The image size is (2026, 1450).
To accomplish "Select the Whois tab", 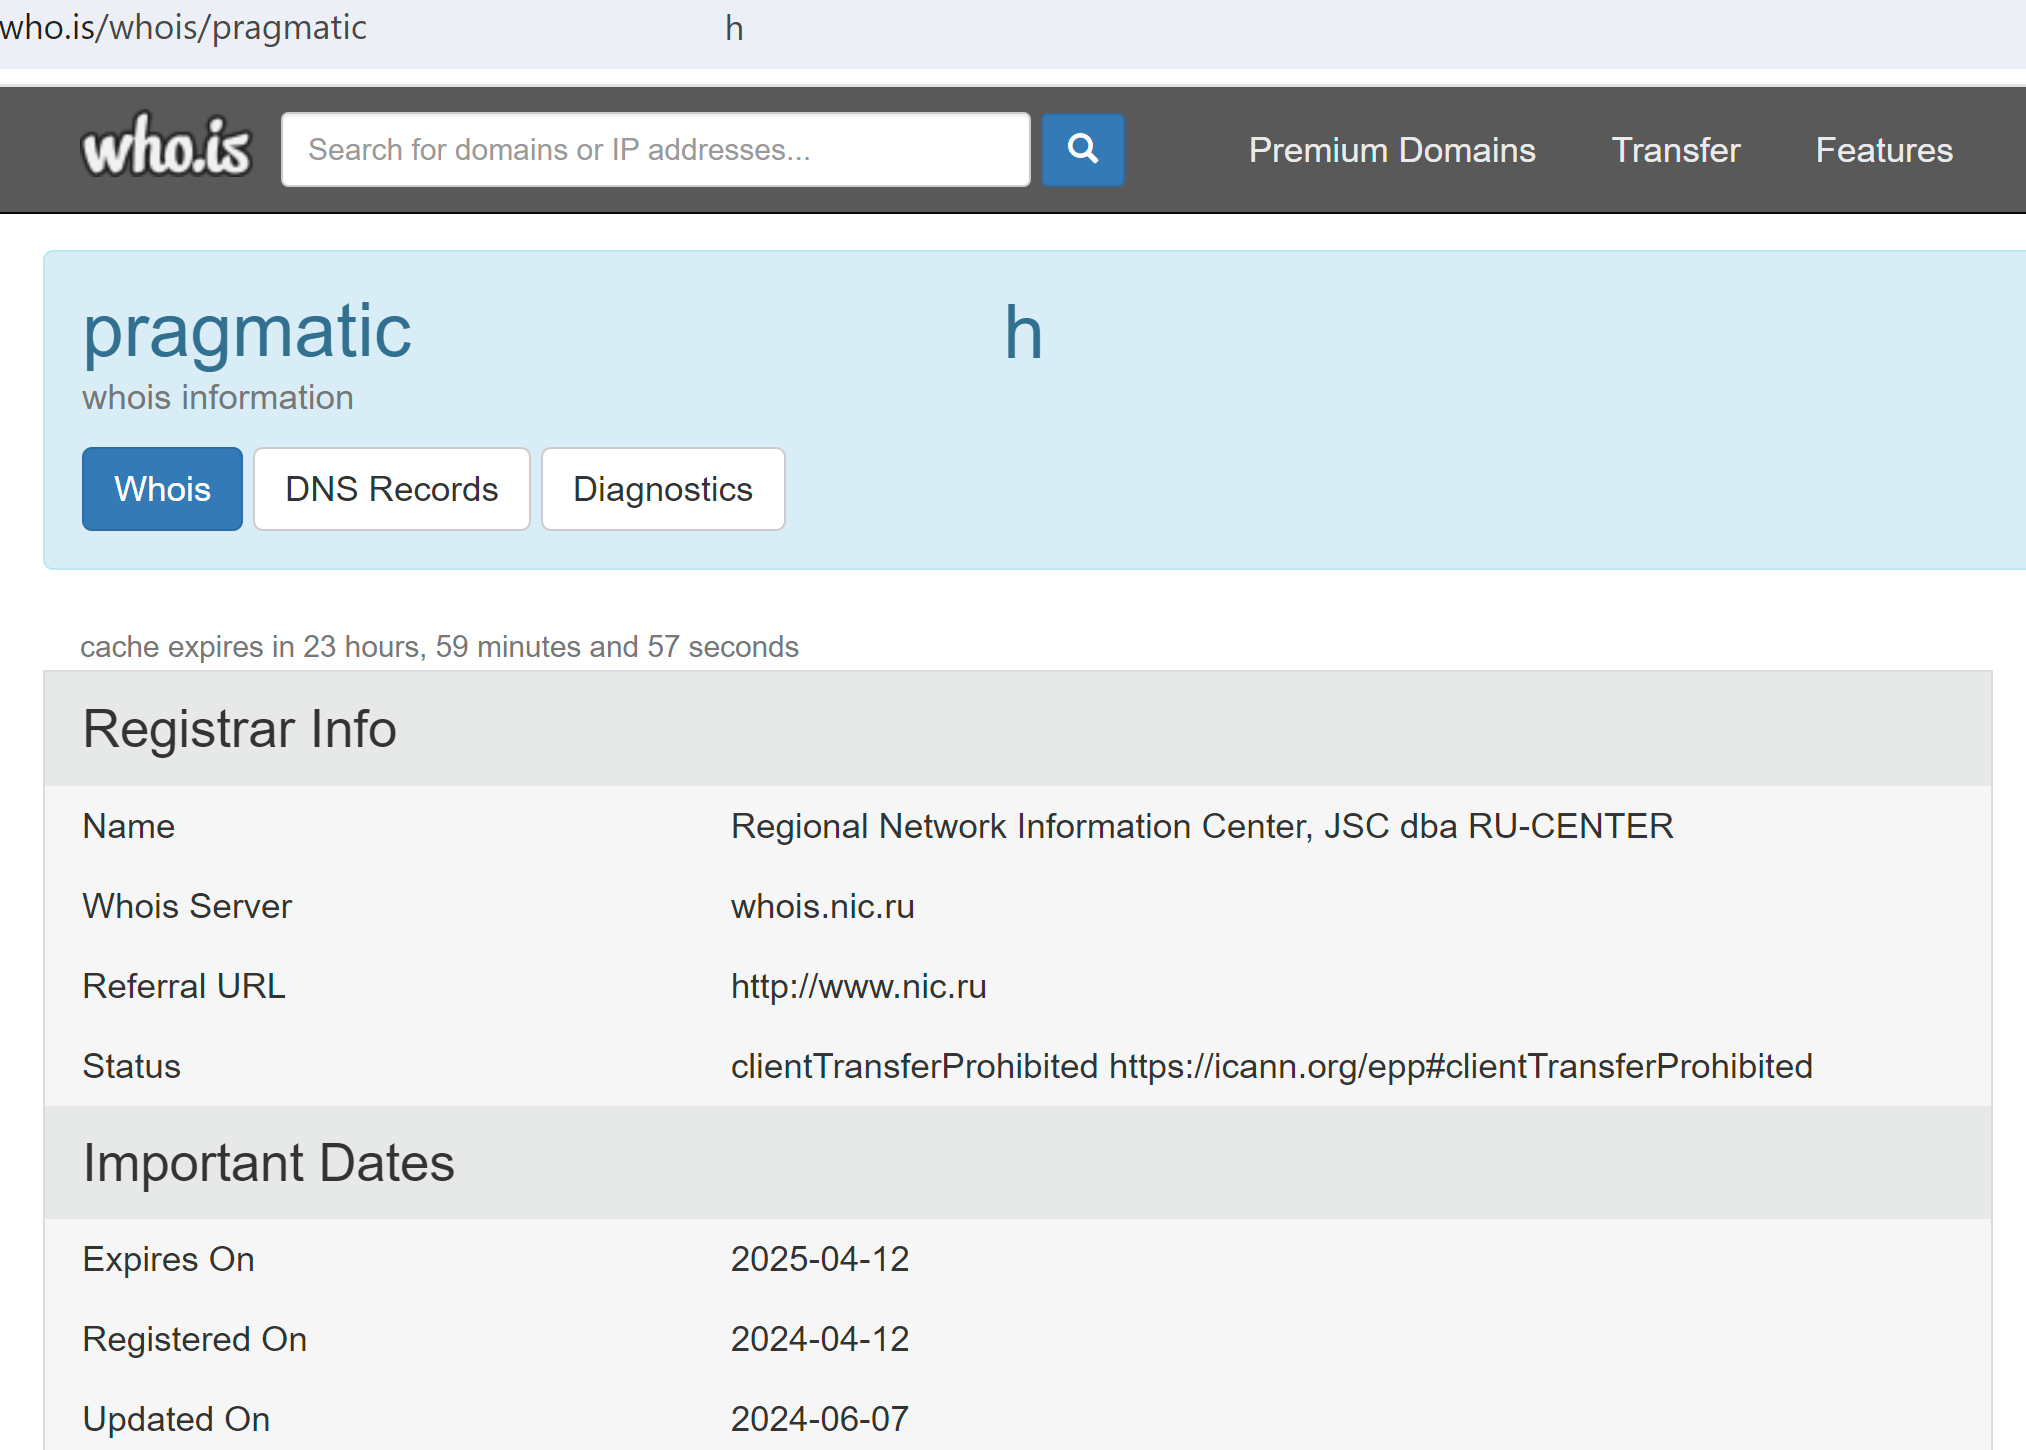I will (x=162, y=489).
